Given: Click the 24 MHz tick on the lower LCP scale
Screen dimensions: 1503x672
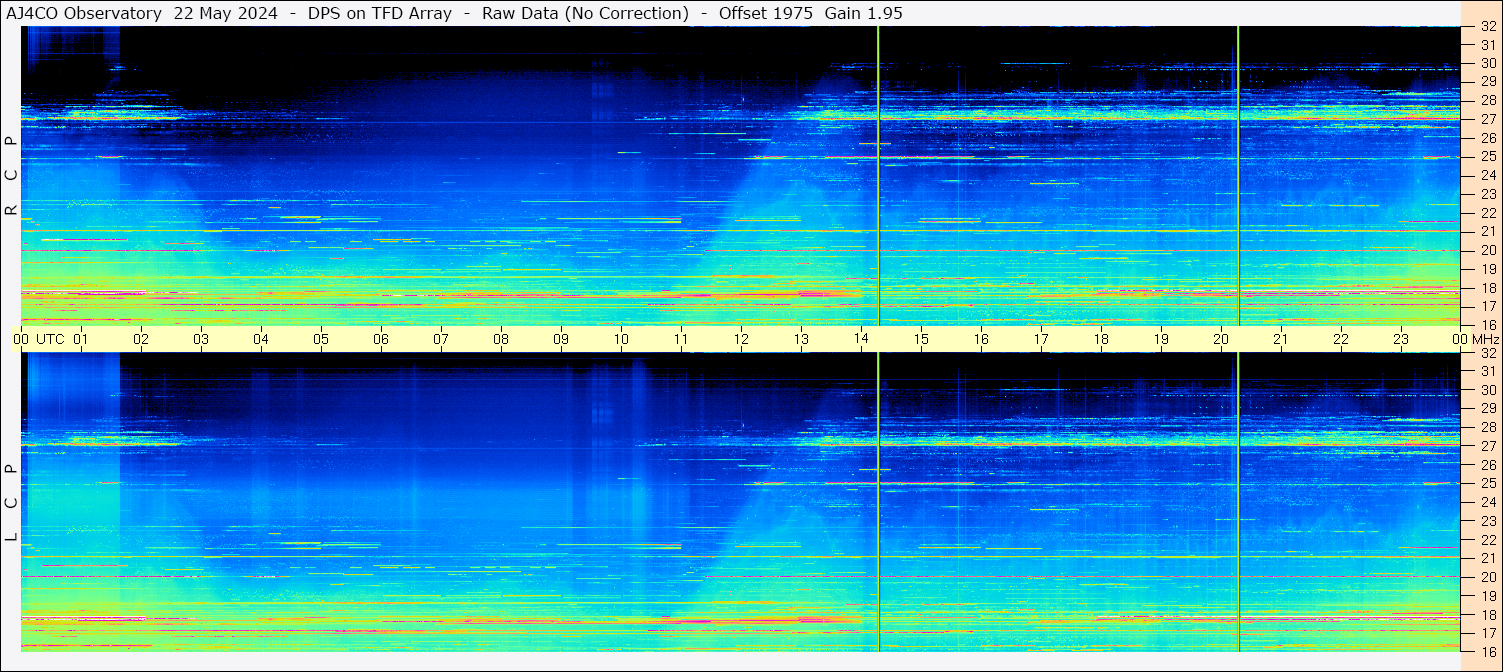Looking at the screenshot, I should (1487, 503).
